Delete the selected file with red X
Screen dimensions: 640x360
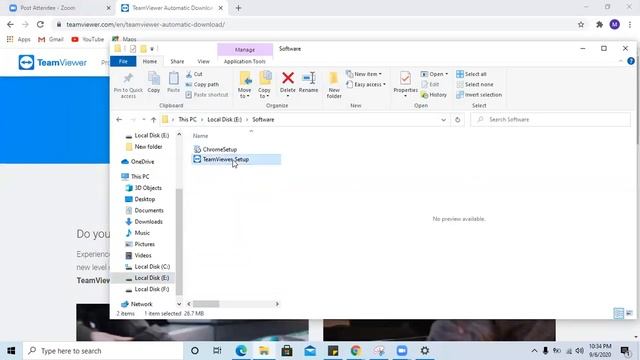288,84
